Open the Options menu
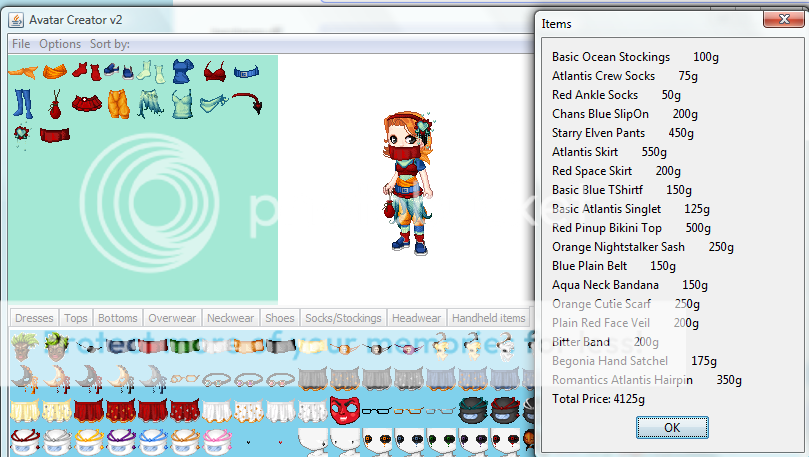Screen dimensions: 809x457 tap(60, 44)
